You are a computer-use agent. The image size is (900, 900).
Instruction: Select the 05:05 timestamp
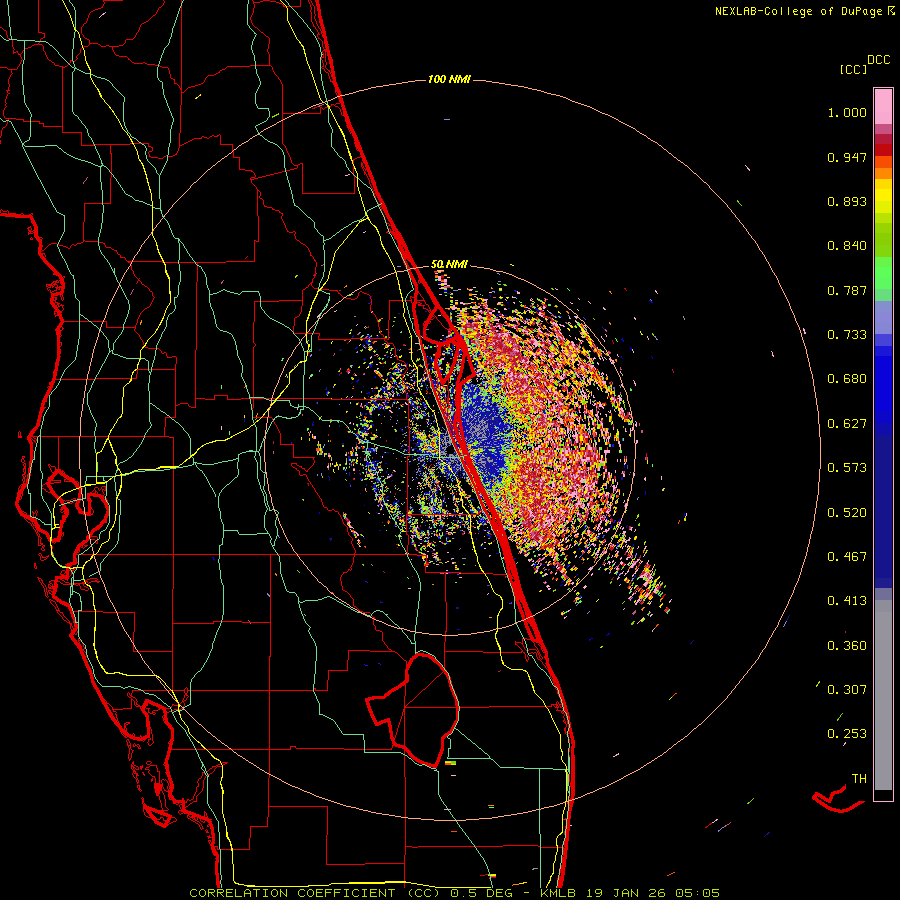pos(700,893)
